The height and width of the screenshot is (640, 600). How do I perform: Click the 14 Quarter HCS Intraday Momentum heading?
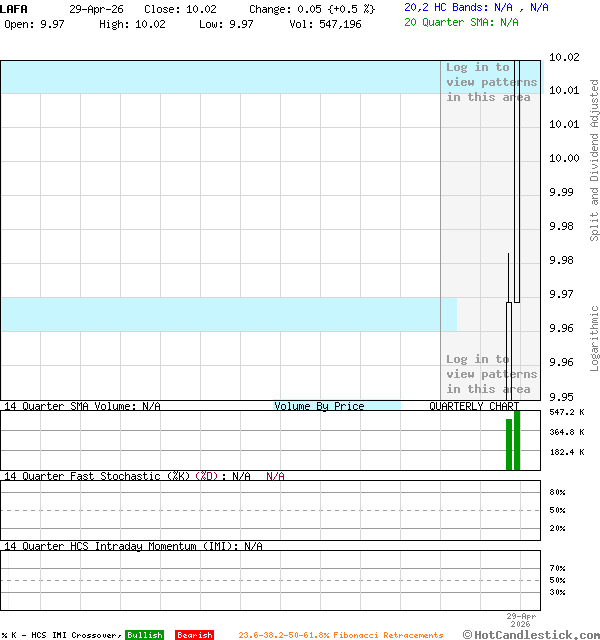click(x=133, y=546)
